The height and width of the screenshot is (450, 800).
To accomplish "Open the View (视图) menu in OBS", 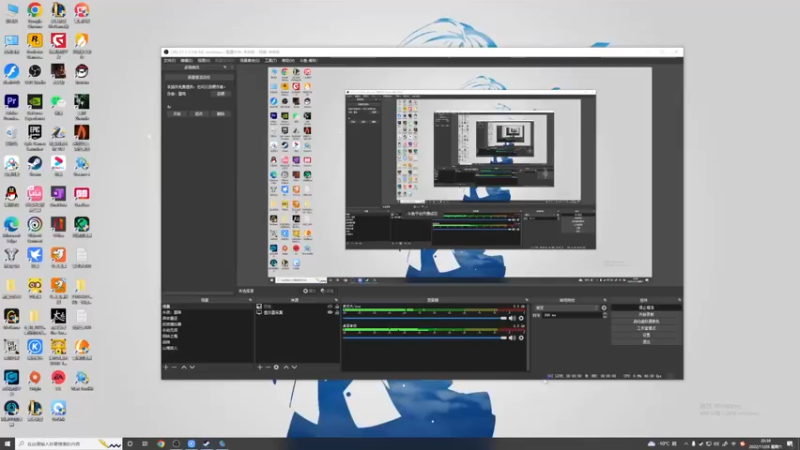I will coord(204,60).
